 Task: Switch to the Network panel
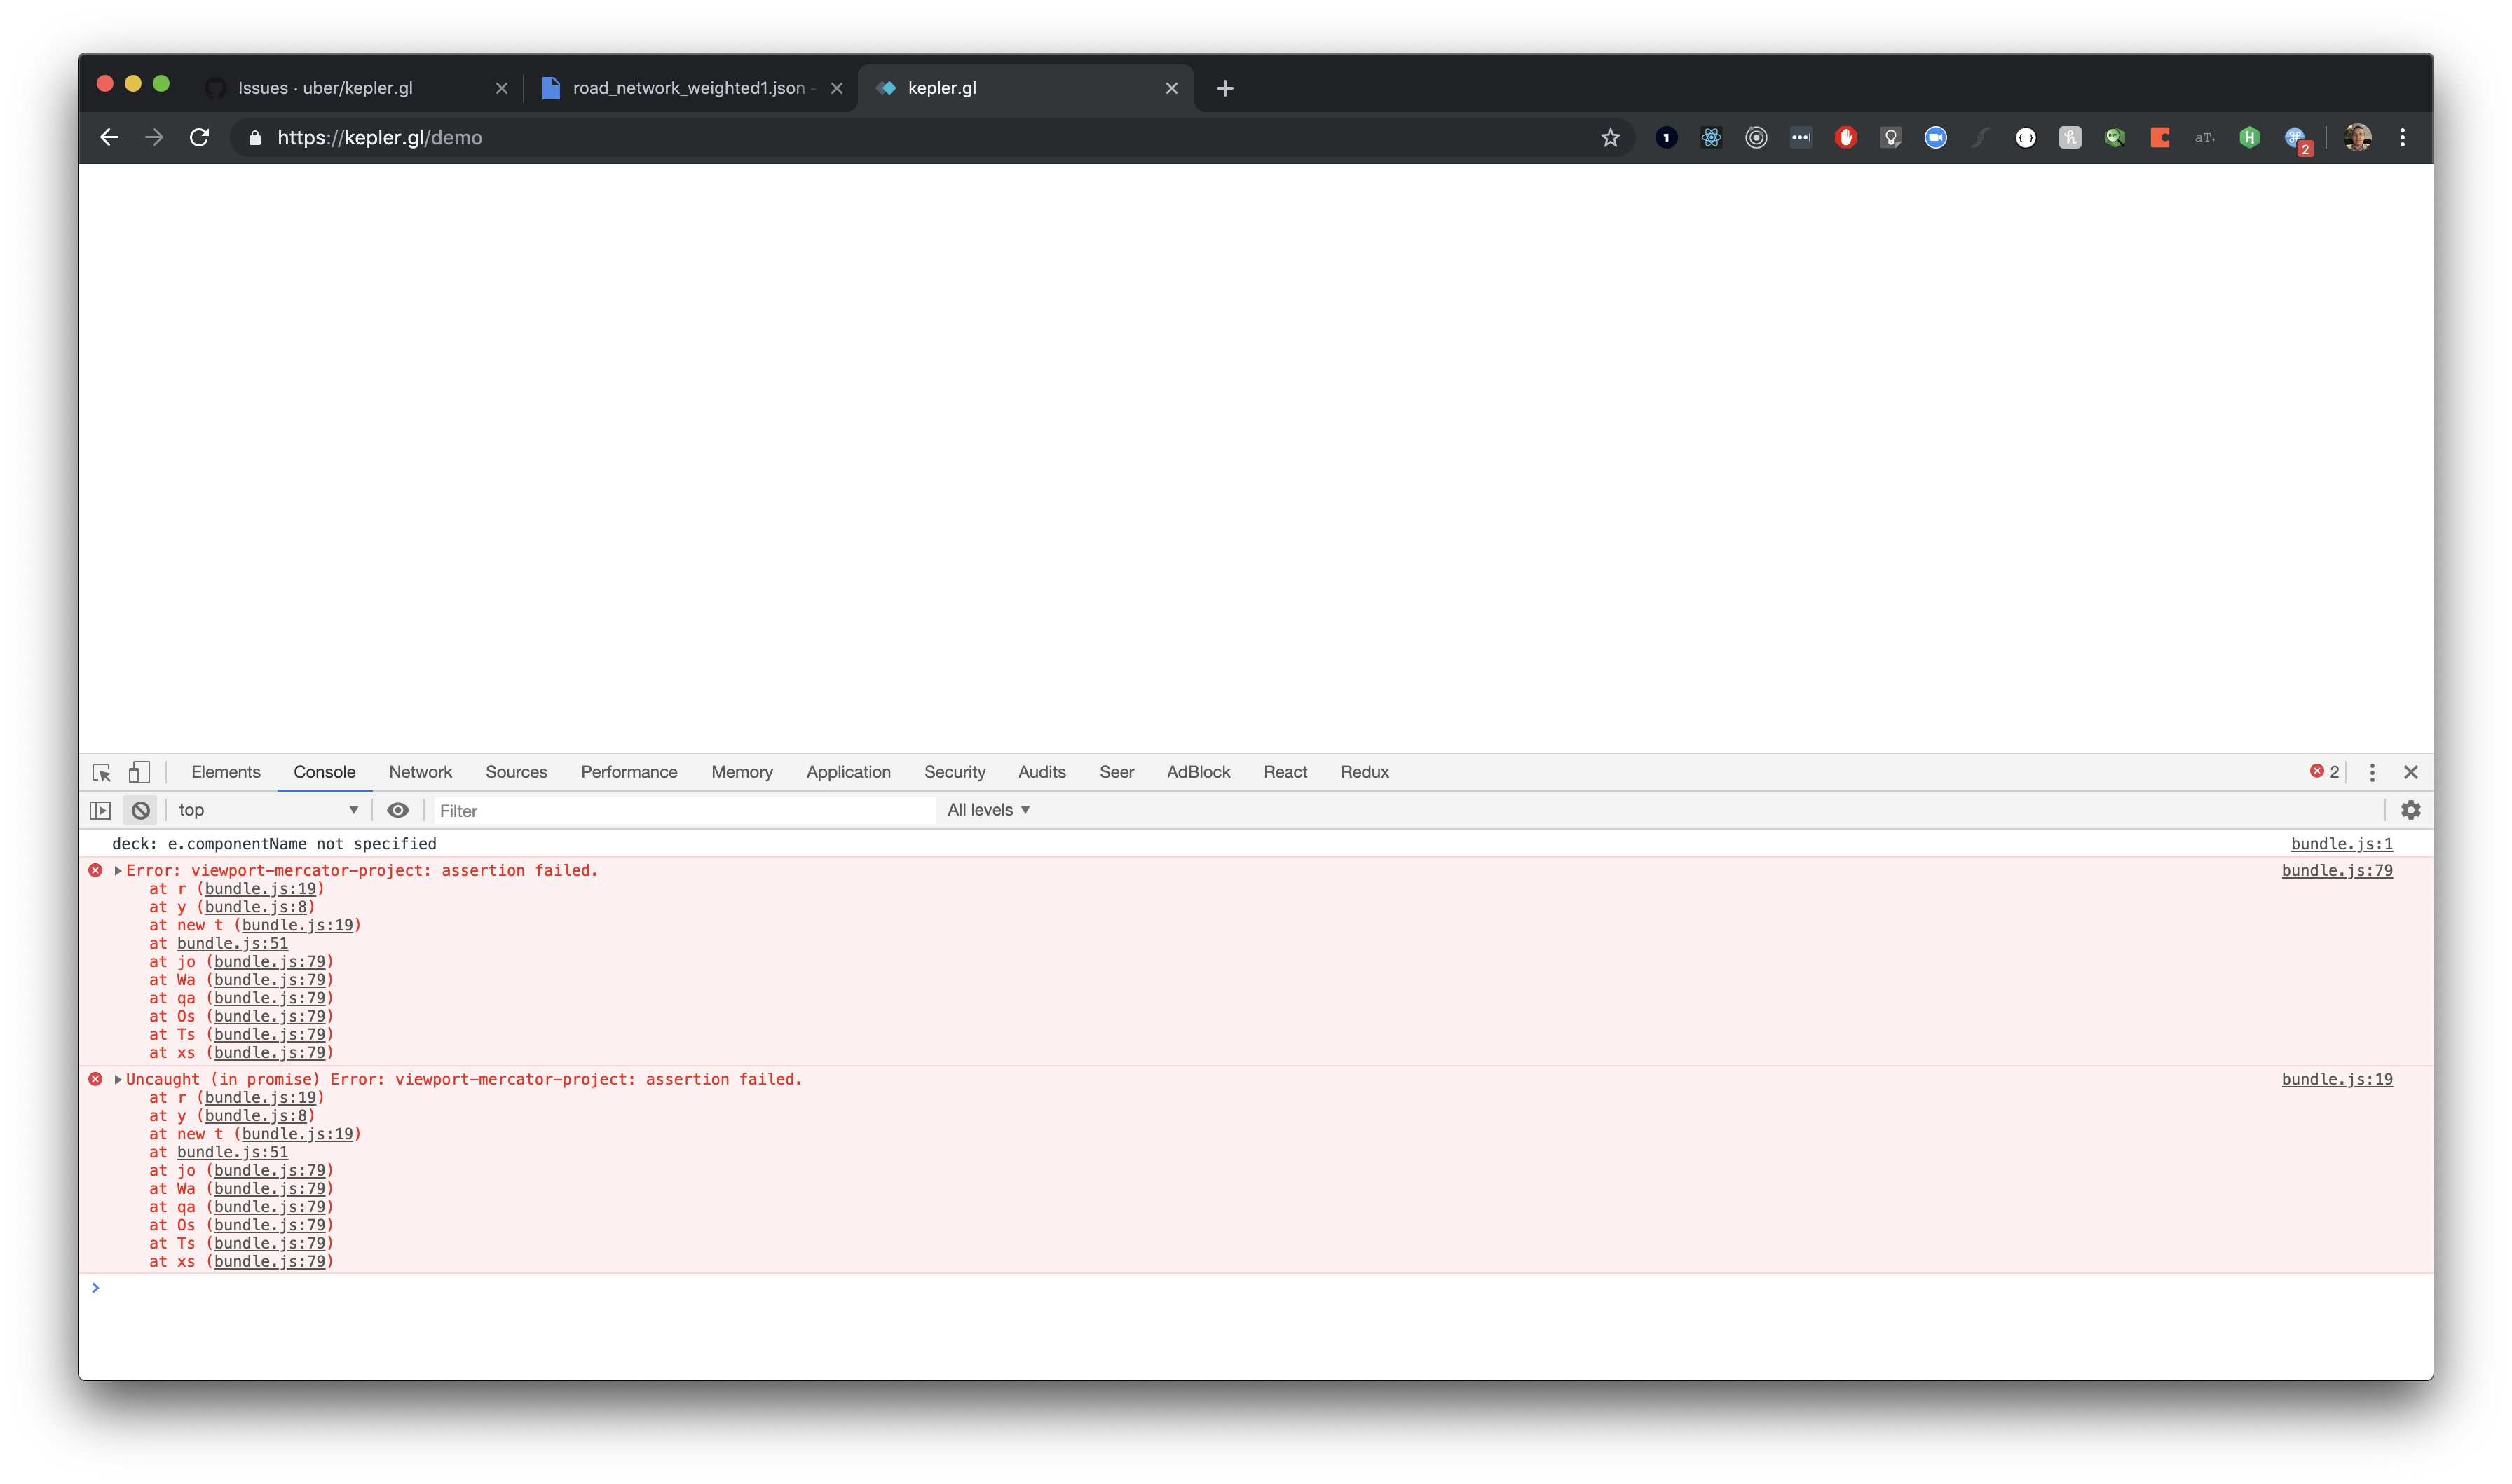pyautogui.click(x=420, y=771)
